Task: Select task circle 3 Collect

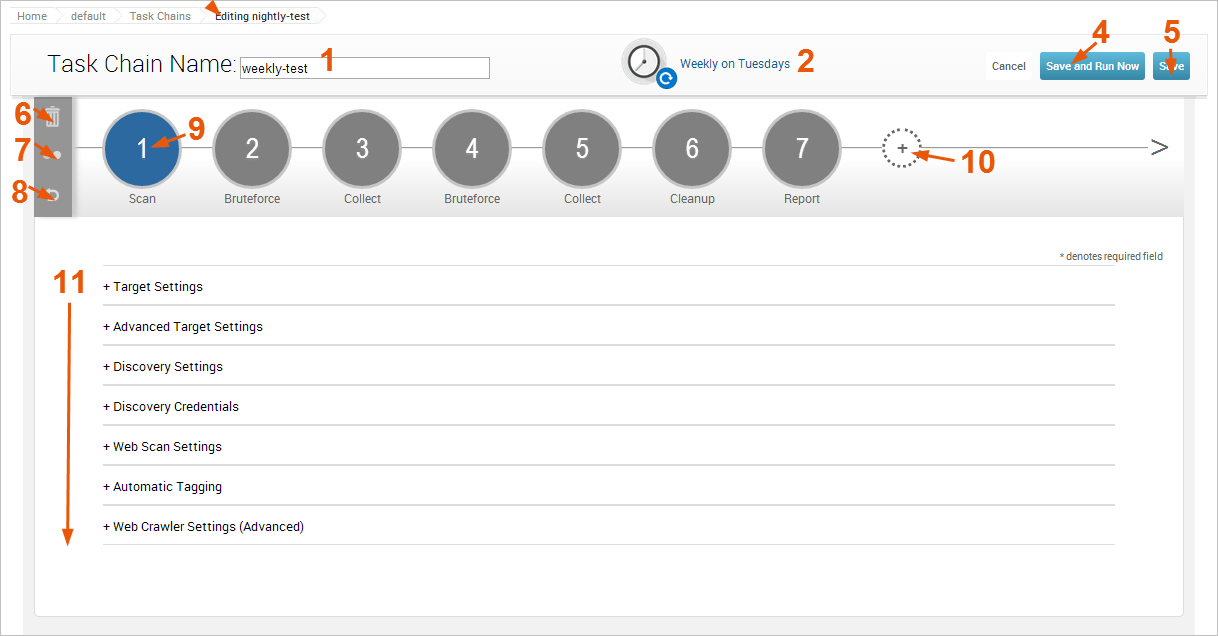Action: click(x=362, y=148)
